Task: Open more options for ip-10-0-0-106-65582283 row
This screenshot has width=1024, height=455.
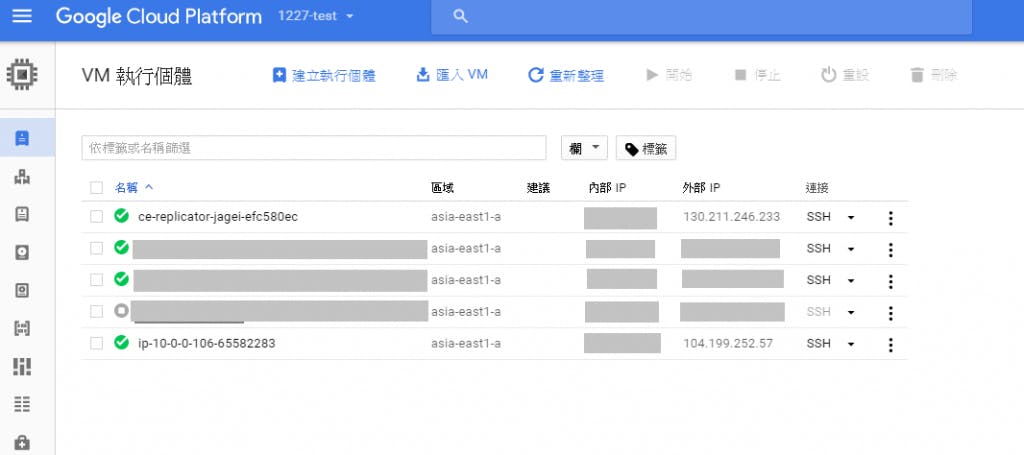Action: pos(890,344)
